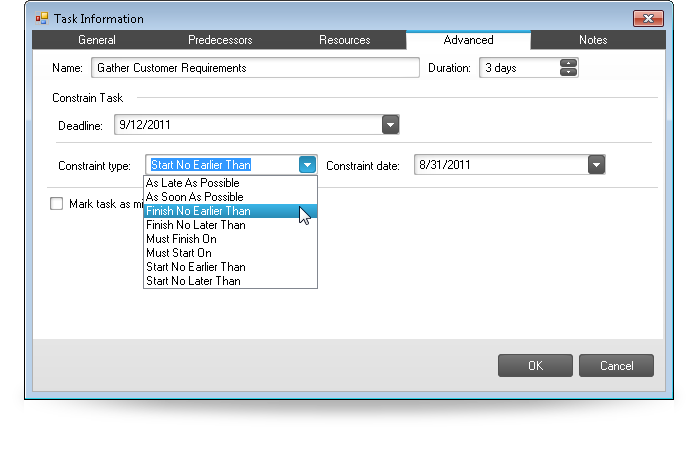Confirm with the OK button

coord(535,366)
